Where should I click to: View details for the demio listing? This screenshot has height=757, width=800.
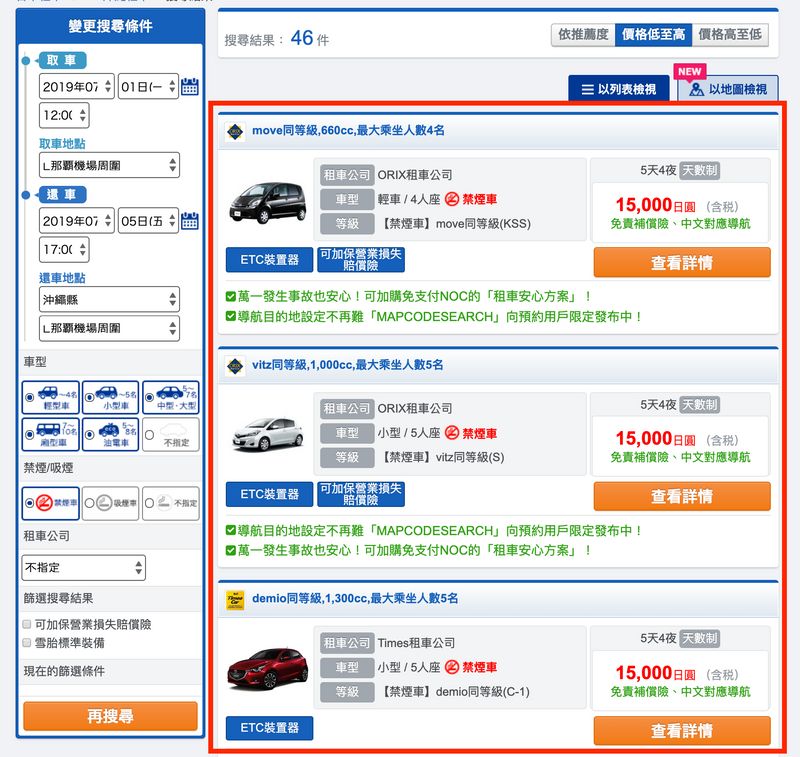(x=682, y=730)
